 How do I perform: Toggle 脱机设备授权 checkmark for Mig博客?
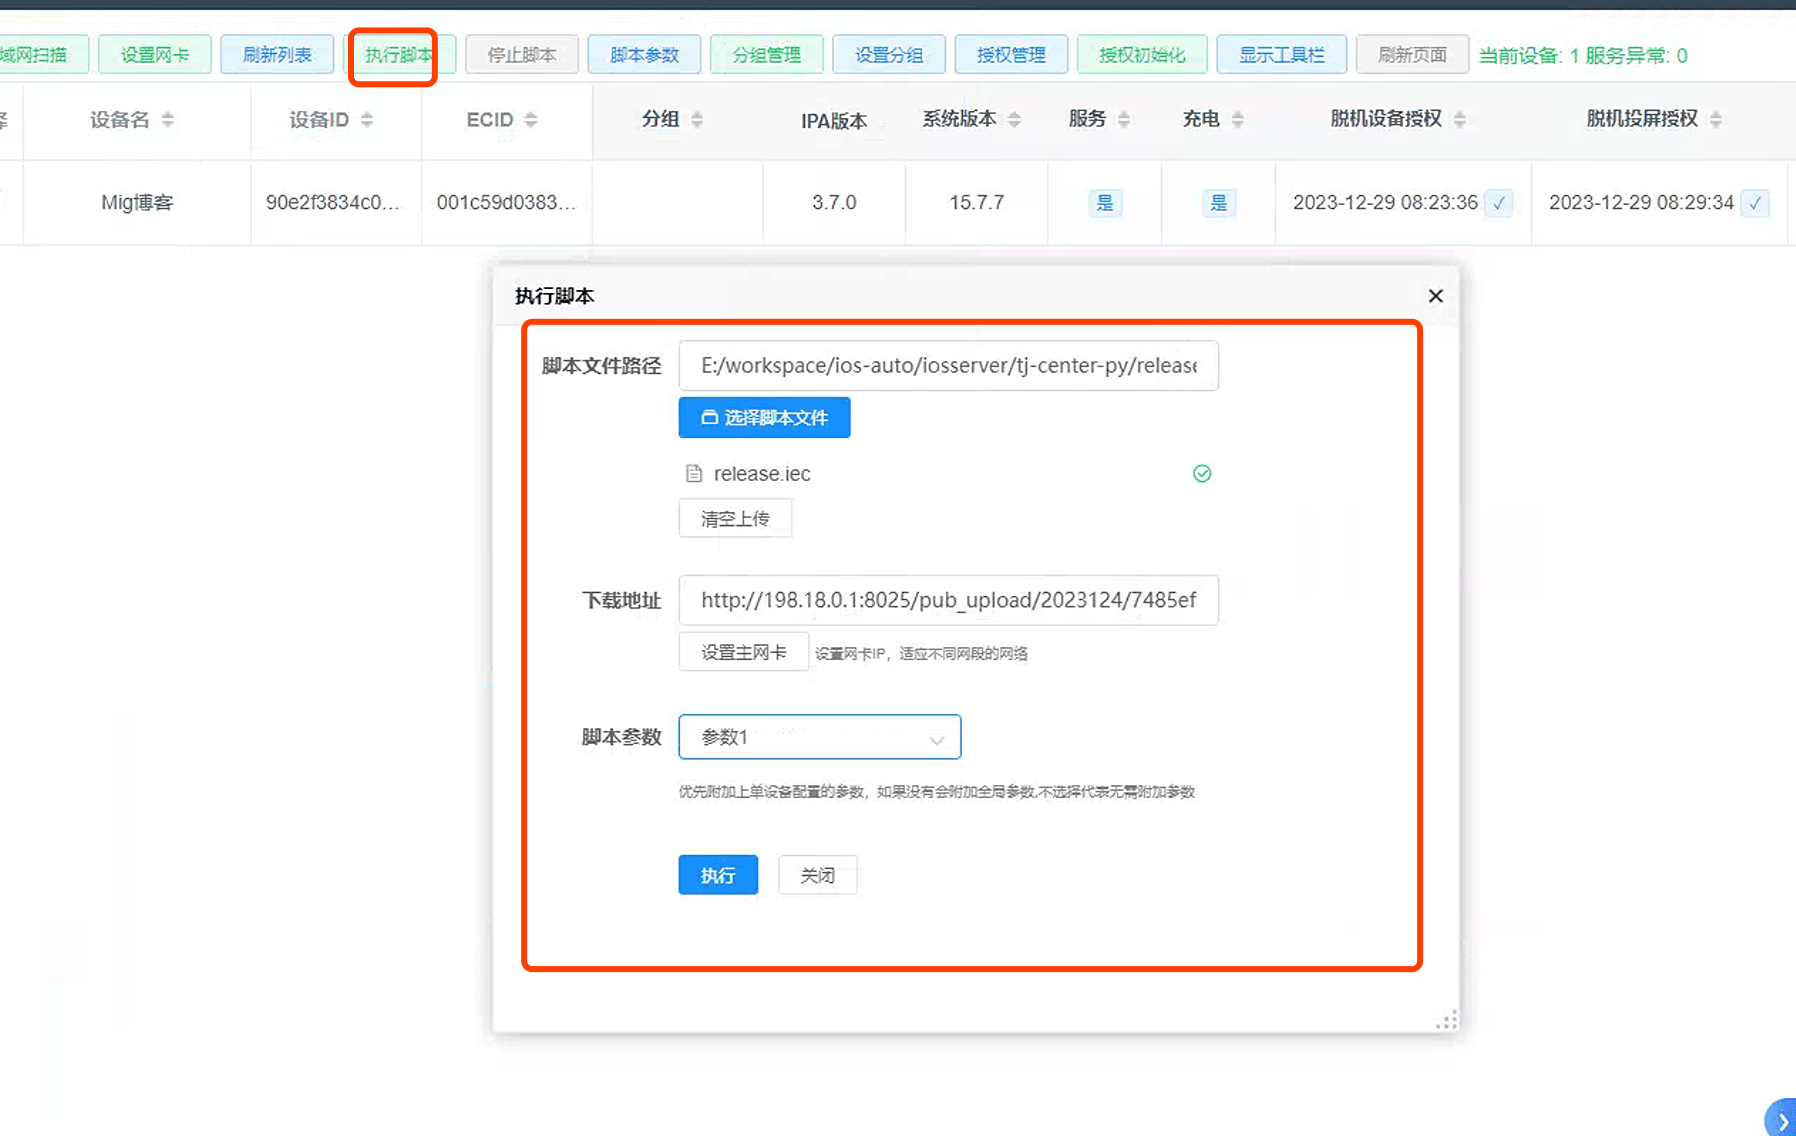pos(1498,203)
